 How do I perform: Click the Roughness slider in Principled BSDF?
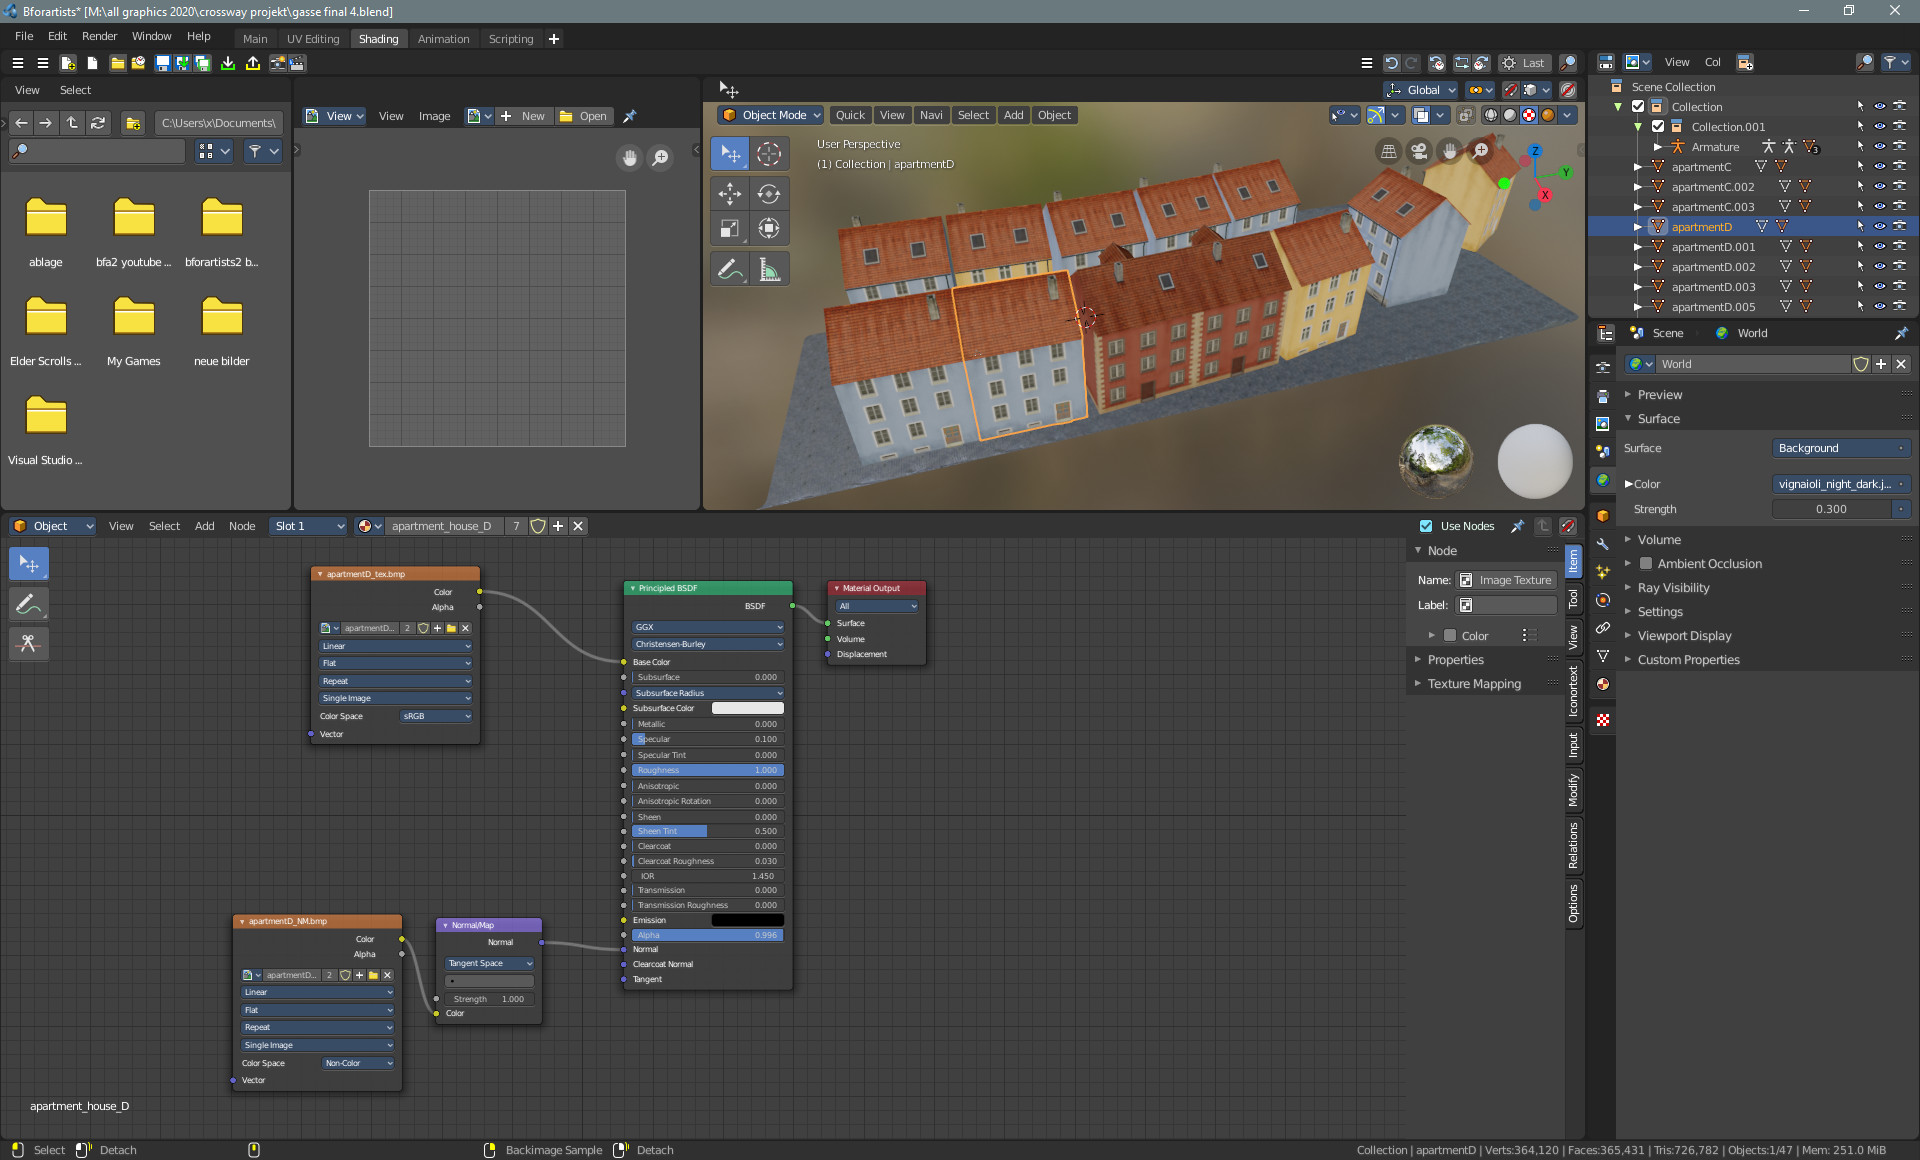708,770
